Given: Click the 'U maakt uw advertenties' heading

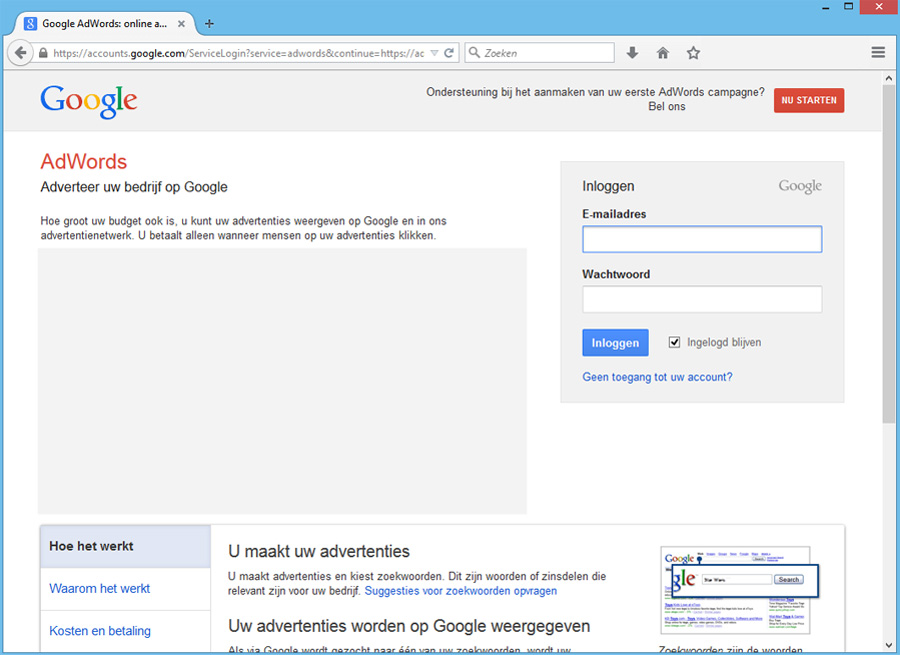Looking at the screenshot, I should click(x=319, y=552).
